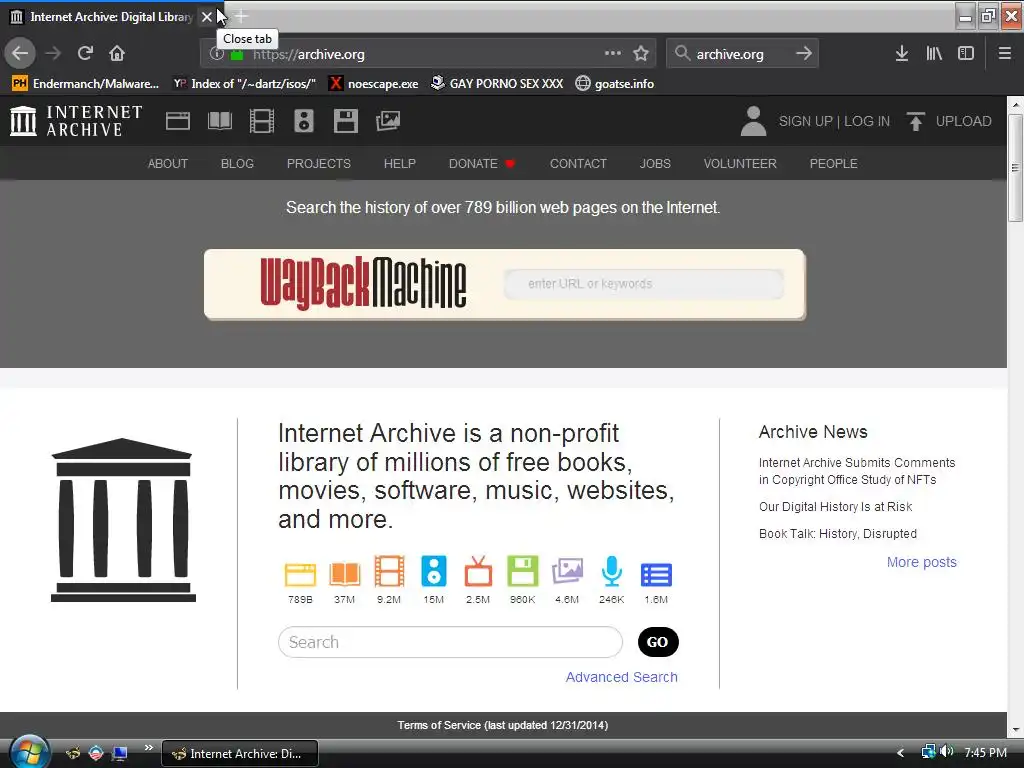Image resolution: width=1024 pixels, height=768 pixels.
Task: Open the site information icon in address bar
Action: (216, 54)
